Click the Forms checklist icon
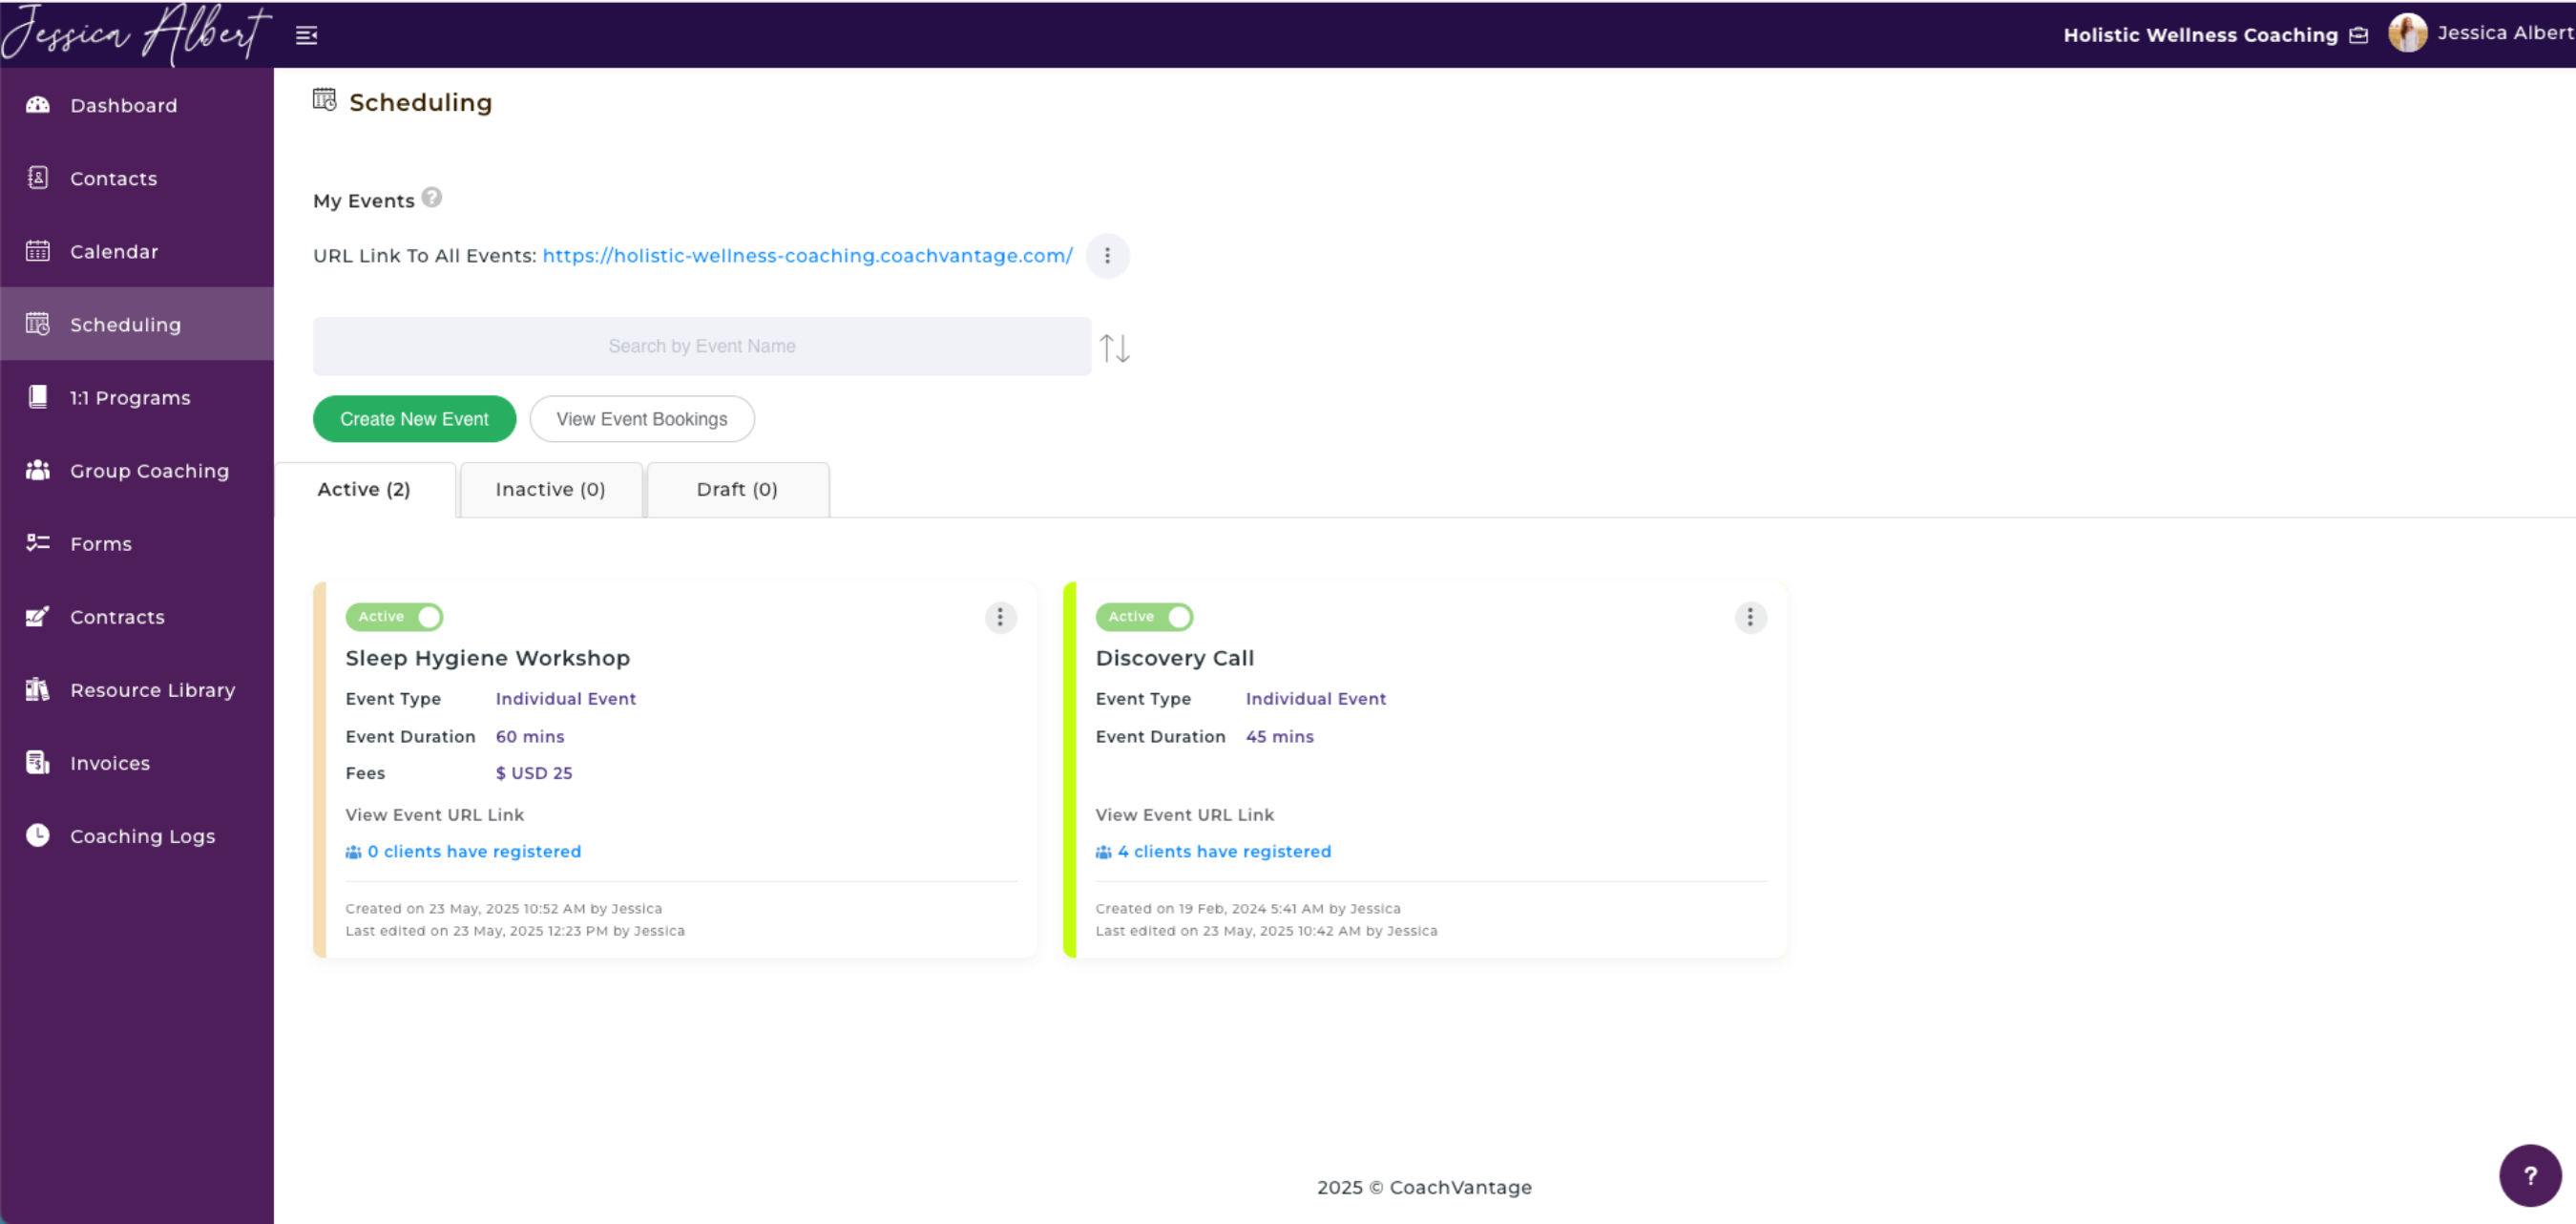The width and height of the screenshot is (2576, 1224). click(x=38, y=543)
